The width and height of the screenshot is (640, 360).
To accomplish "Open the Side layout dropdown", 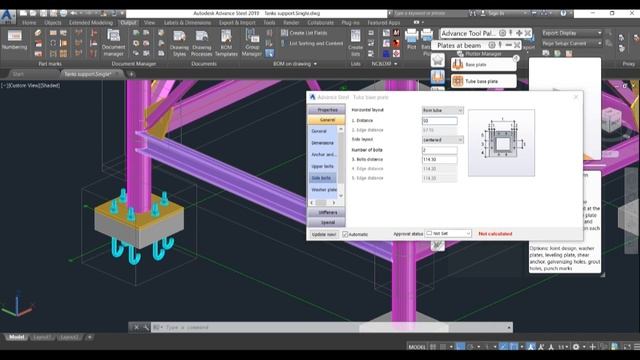I will coord(442,140).
